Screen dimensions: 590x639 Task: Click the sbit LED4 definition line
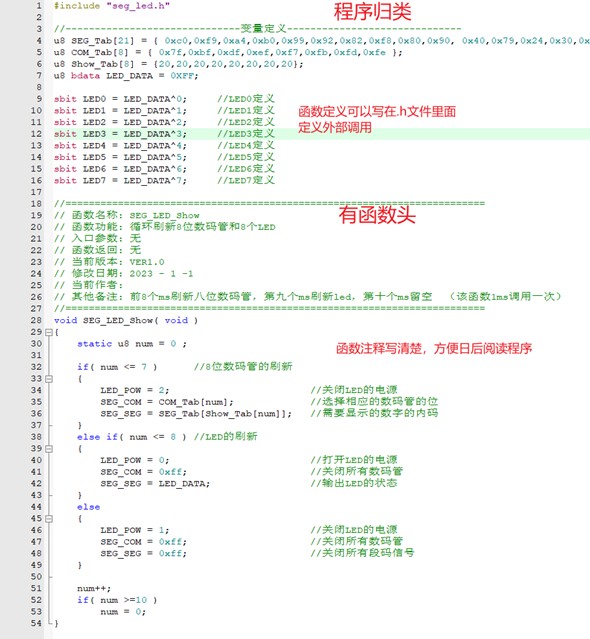(164, 145)
